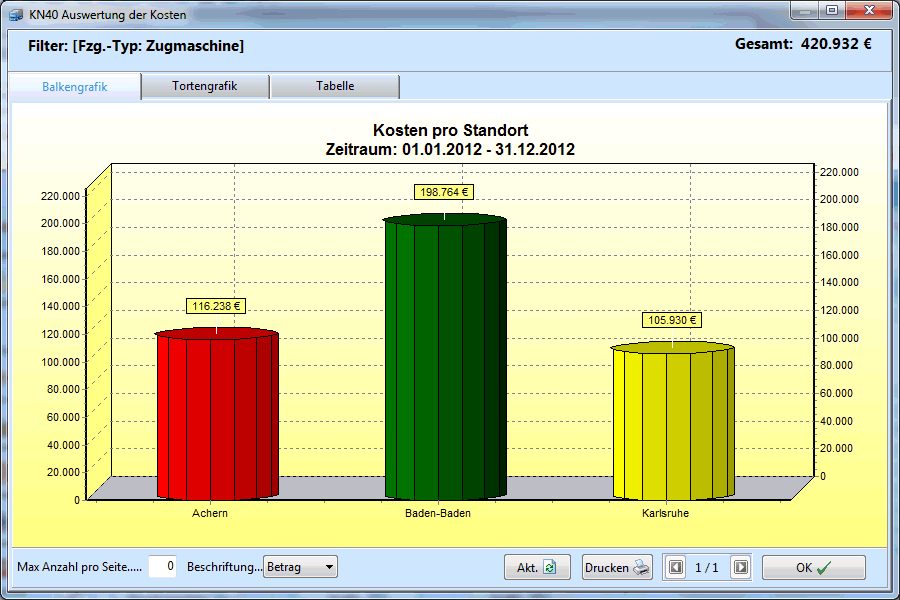Select the 198.764 € value label
Screen dimensions: 900x600
tap(444, 192)
